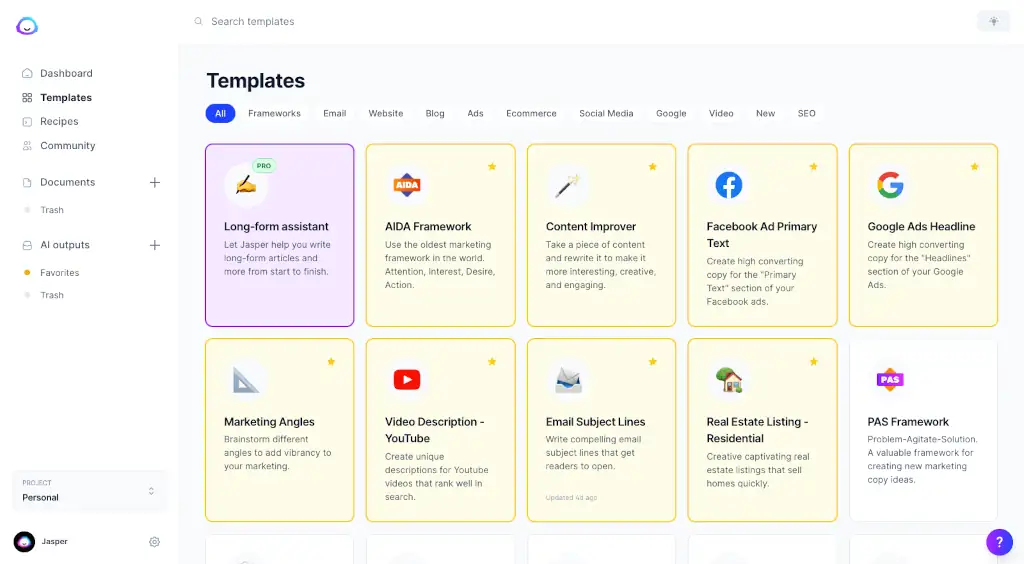Click the Email Subject Lines envelope icon
This screenshot has height=564, width=1024.
coord(568,380)
